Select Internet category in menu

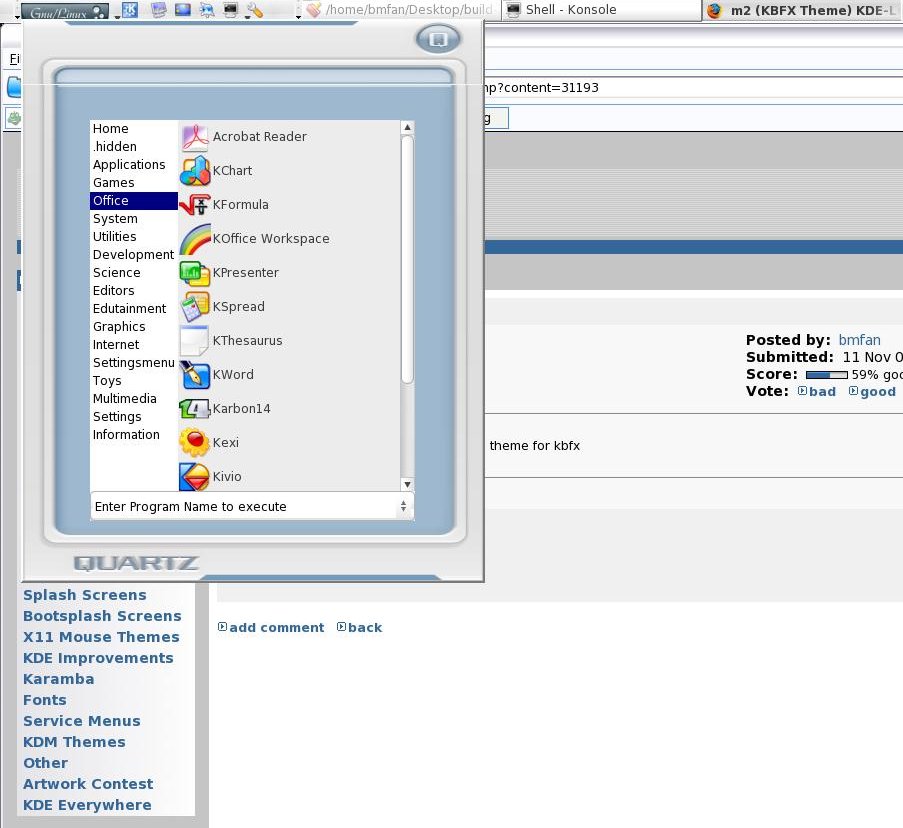[x=134, y=344]
